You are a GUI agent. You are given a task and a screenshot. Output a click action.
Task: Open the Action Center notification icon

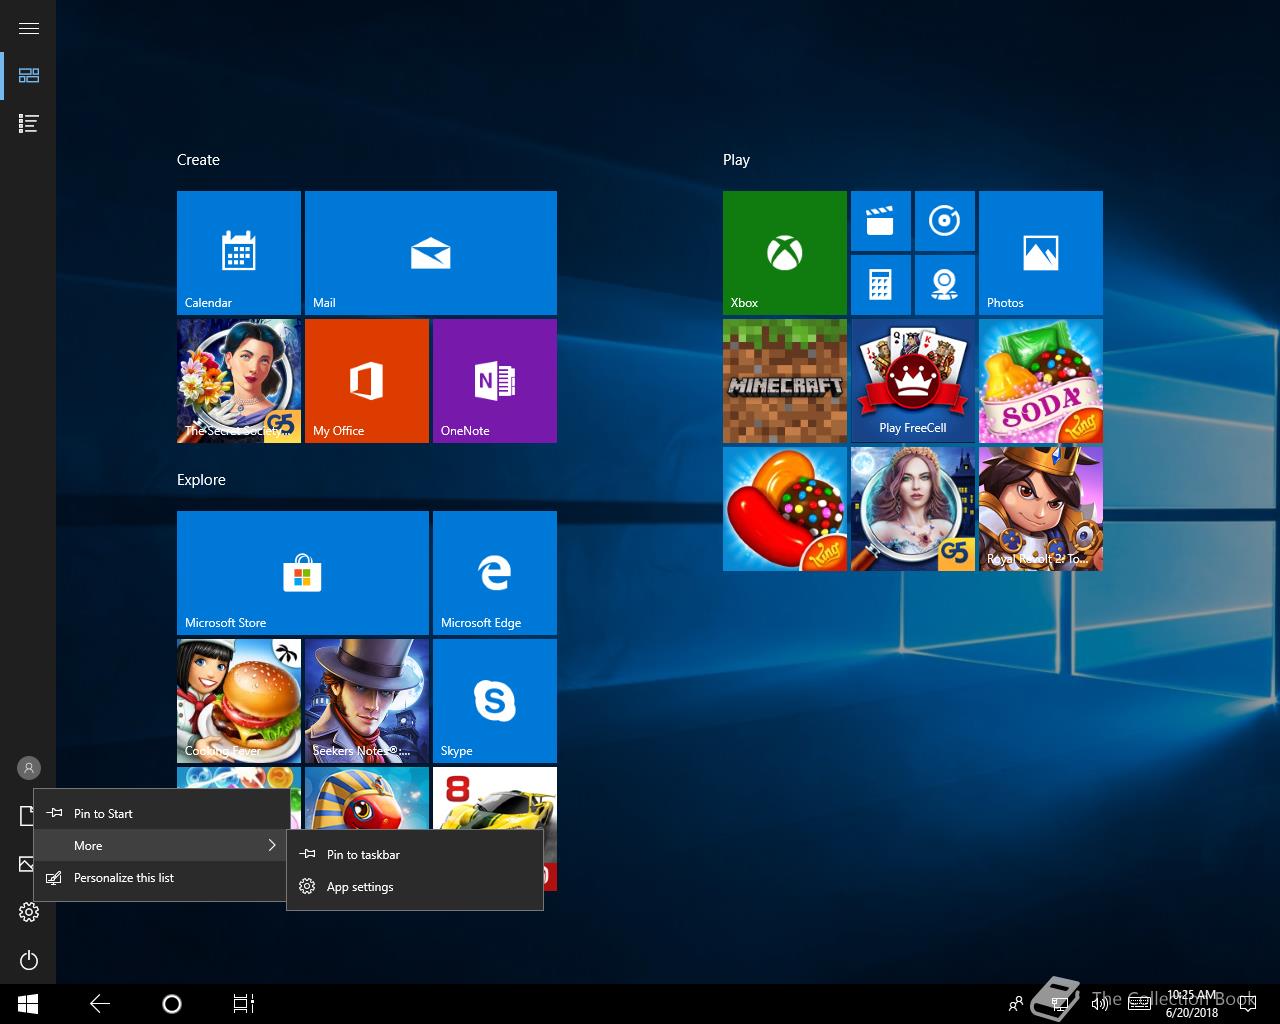tap(1248, 1004)
